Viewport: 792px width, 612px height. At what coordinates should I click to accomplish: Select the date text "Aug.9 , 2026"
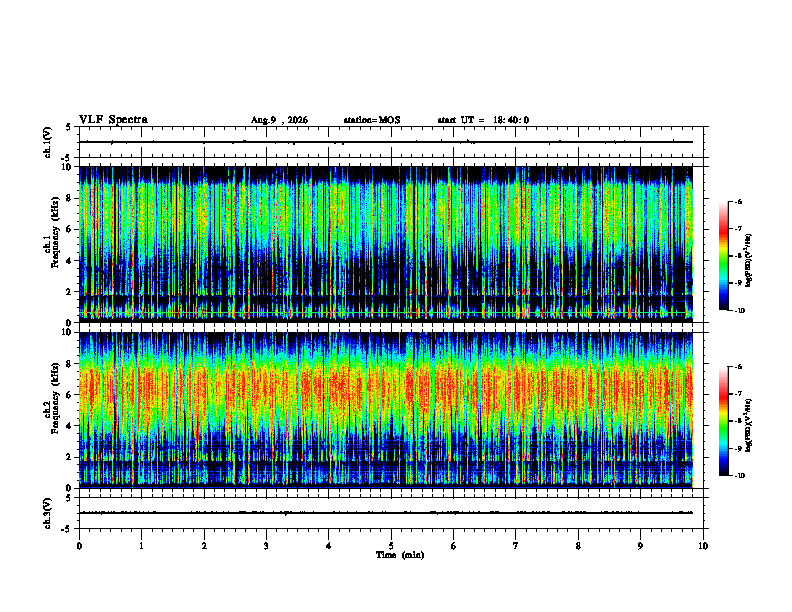279,120
